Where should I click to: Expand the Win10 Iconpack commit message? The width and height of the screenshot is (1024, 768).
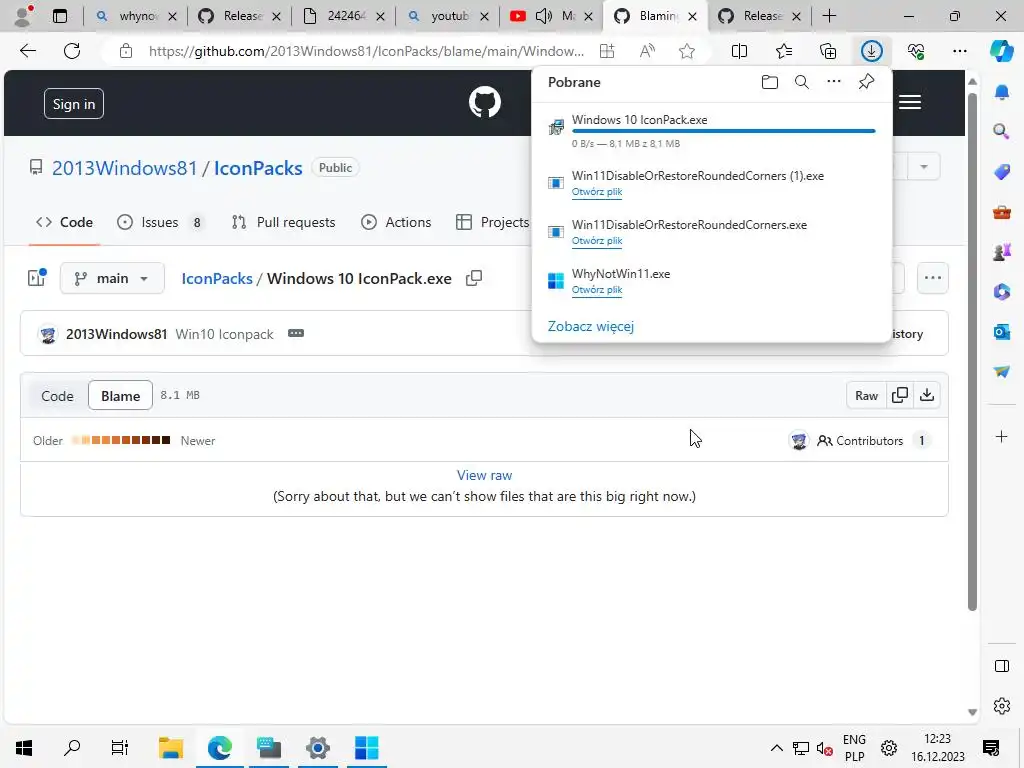click(296, 334)
